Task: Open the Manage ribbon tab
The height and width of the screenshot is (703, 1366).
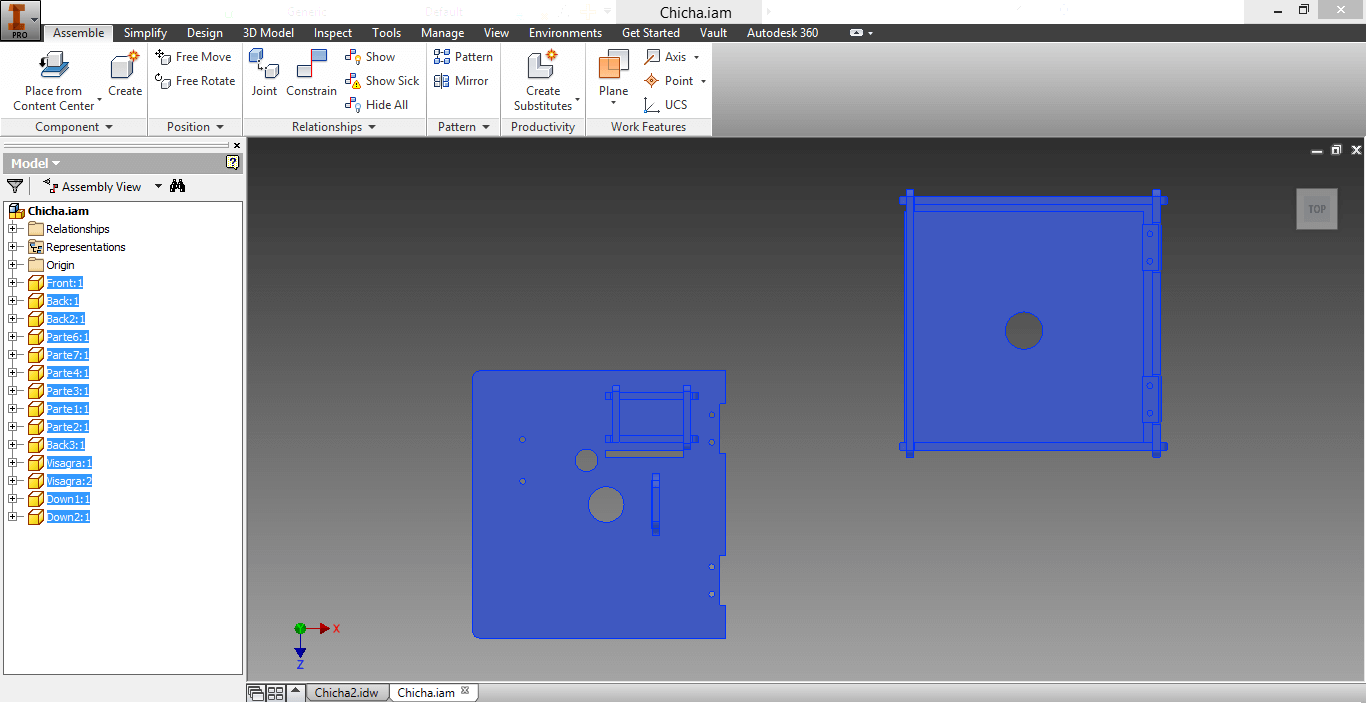Action: click(x=442, y=33)
